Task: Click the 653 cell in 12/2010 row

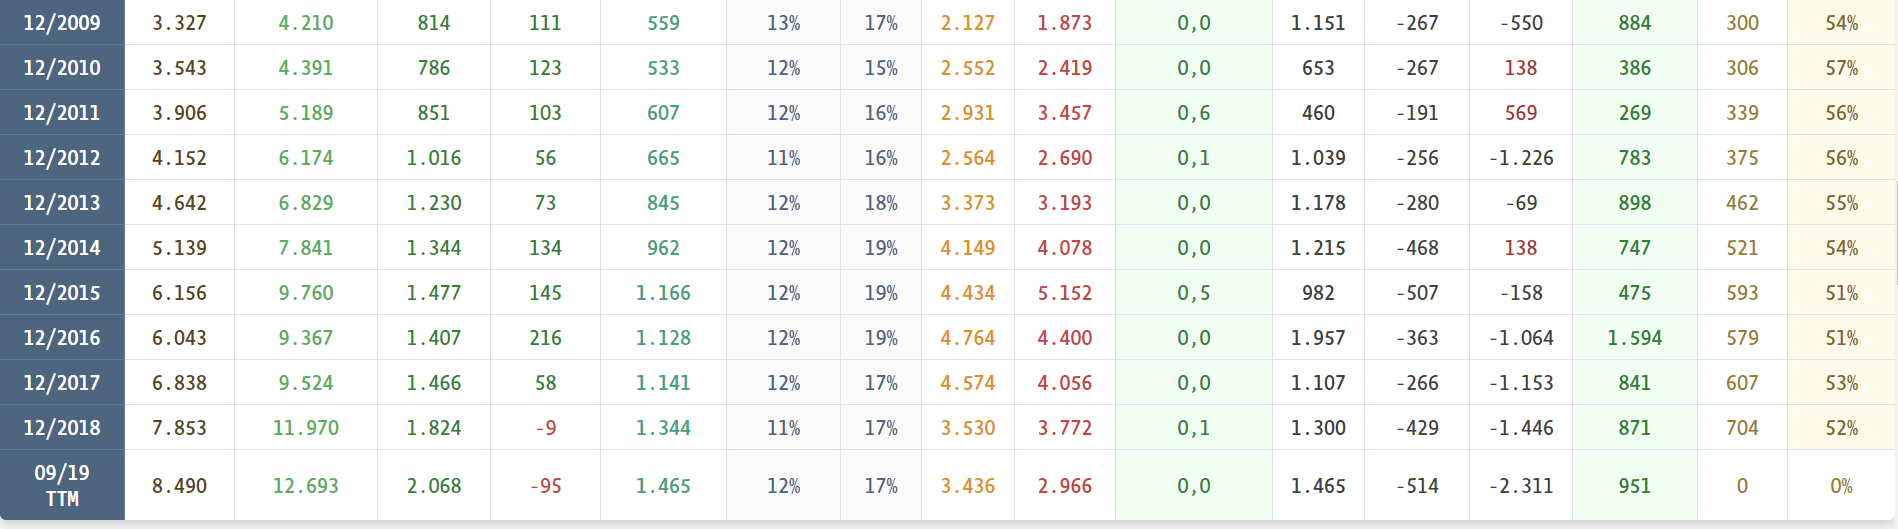Action: (x=1318, y=68)
